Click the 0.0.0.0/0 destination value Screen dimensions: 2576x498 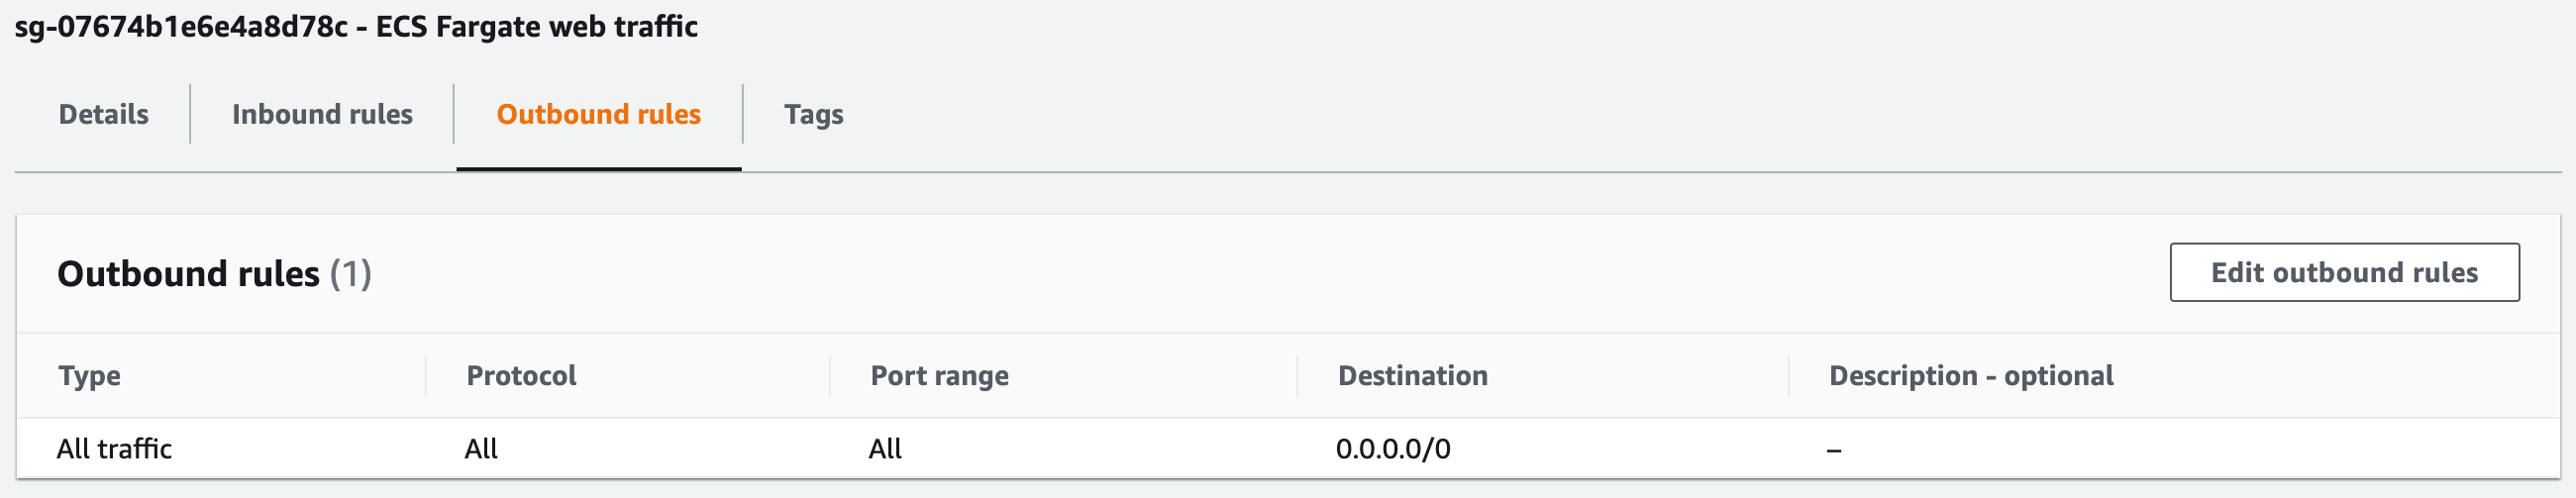tap(1393, 449)
